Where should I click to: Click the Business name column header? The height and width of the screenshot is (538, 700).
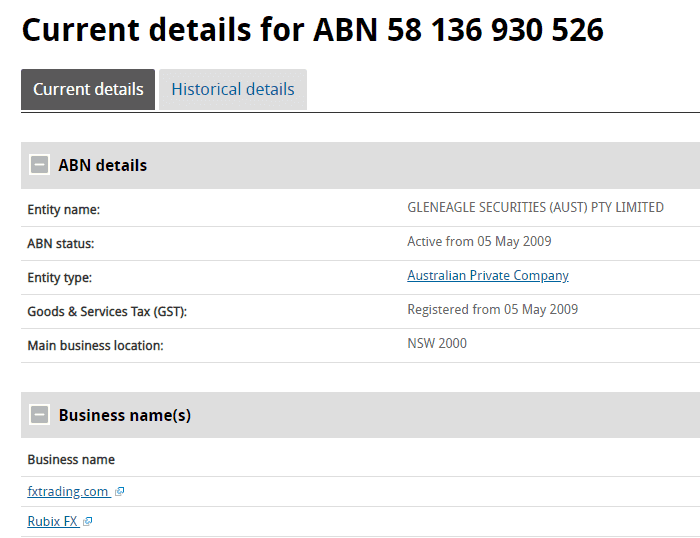coord(71,460)
